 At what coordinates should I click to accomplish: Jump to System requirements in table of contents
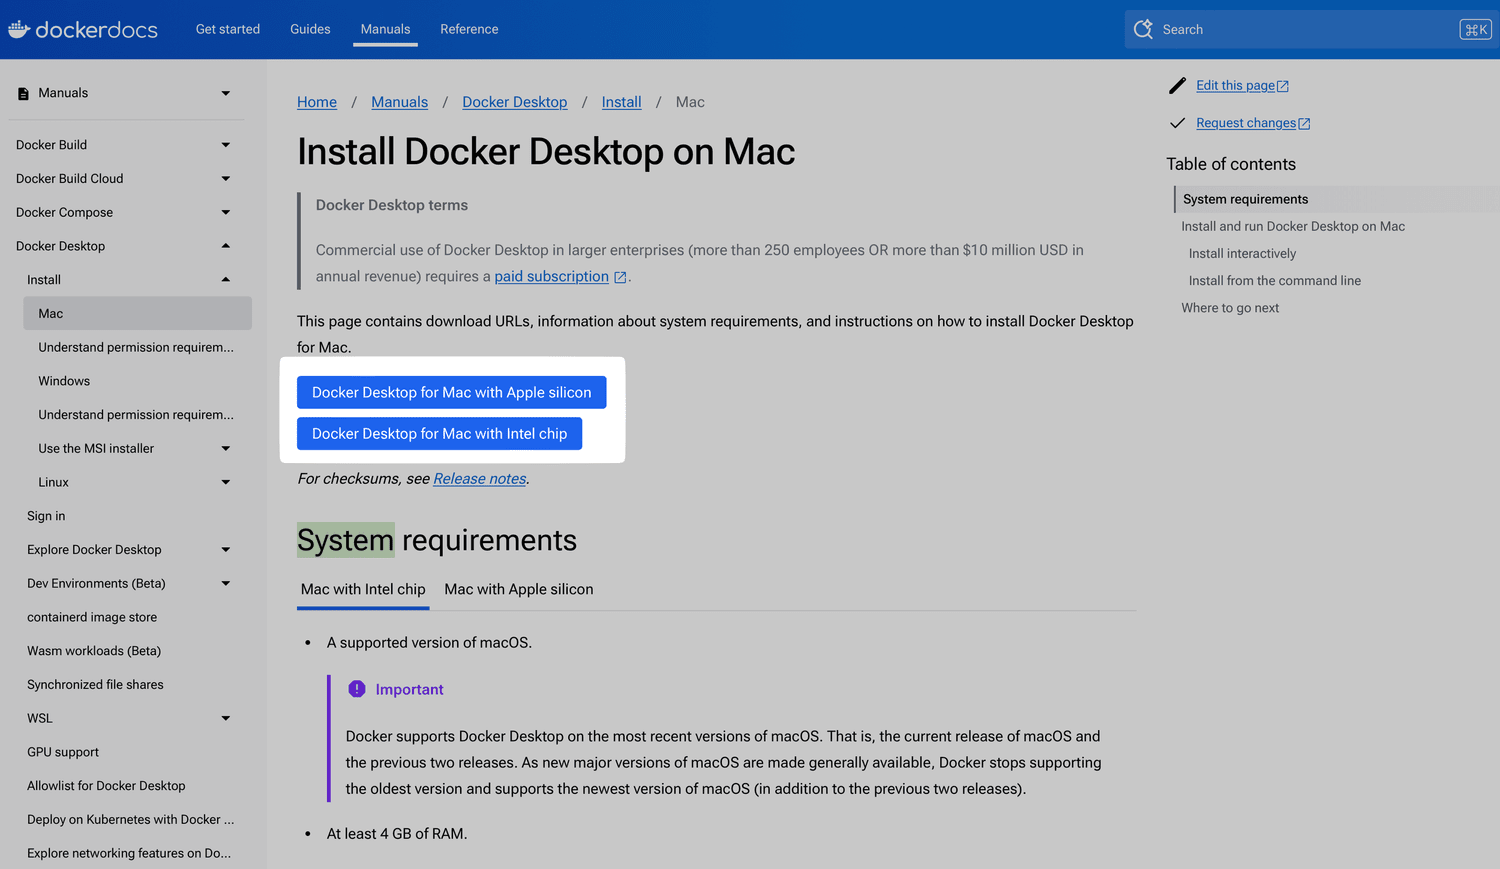point(1246,199)
